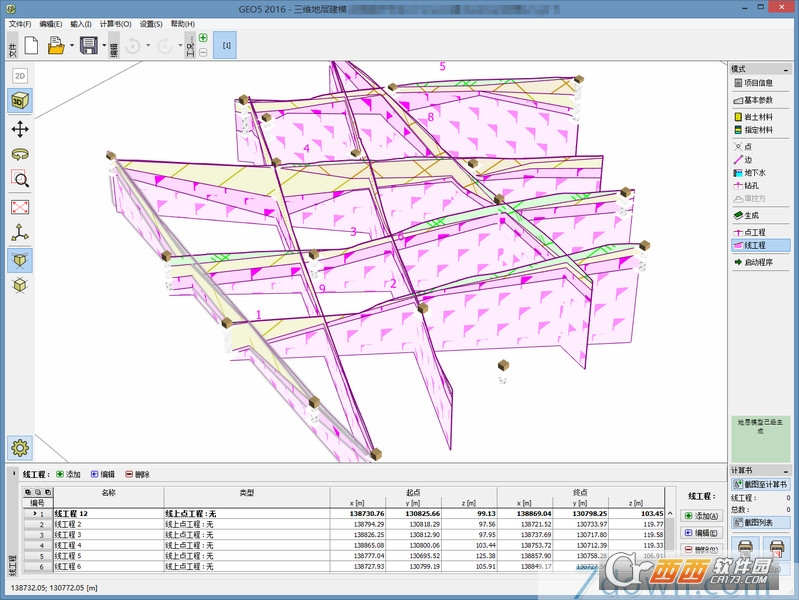This screenshot has height=600, width=799.
Task: Collapse the 模式 panel header
Action: coord(785,69)
